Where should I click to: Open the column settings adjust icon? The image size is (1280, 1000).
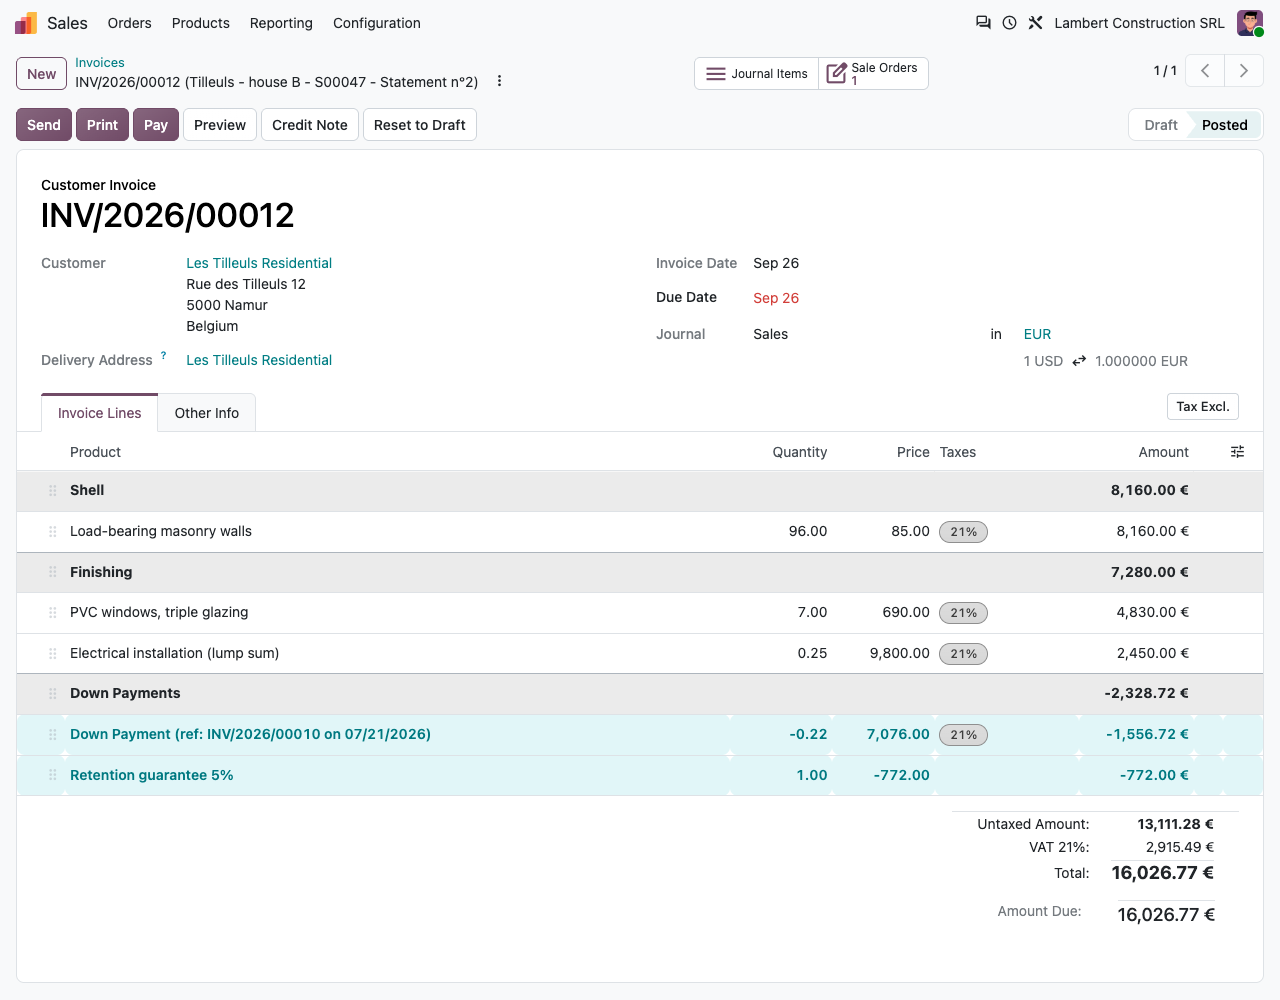pyautogui.click(x=1237, y=452)
